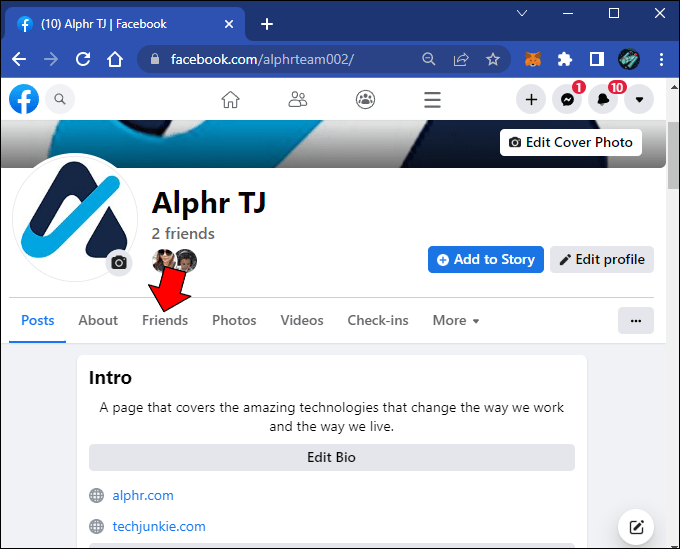This screenshot has width=680, height=549.
Task: Open the hamburger menu icon
Action: 432,100
